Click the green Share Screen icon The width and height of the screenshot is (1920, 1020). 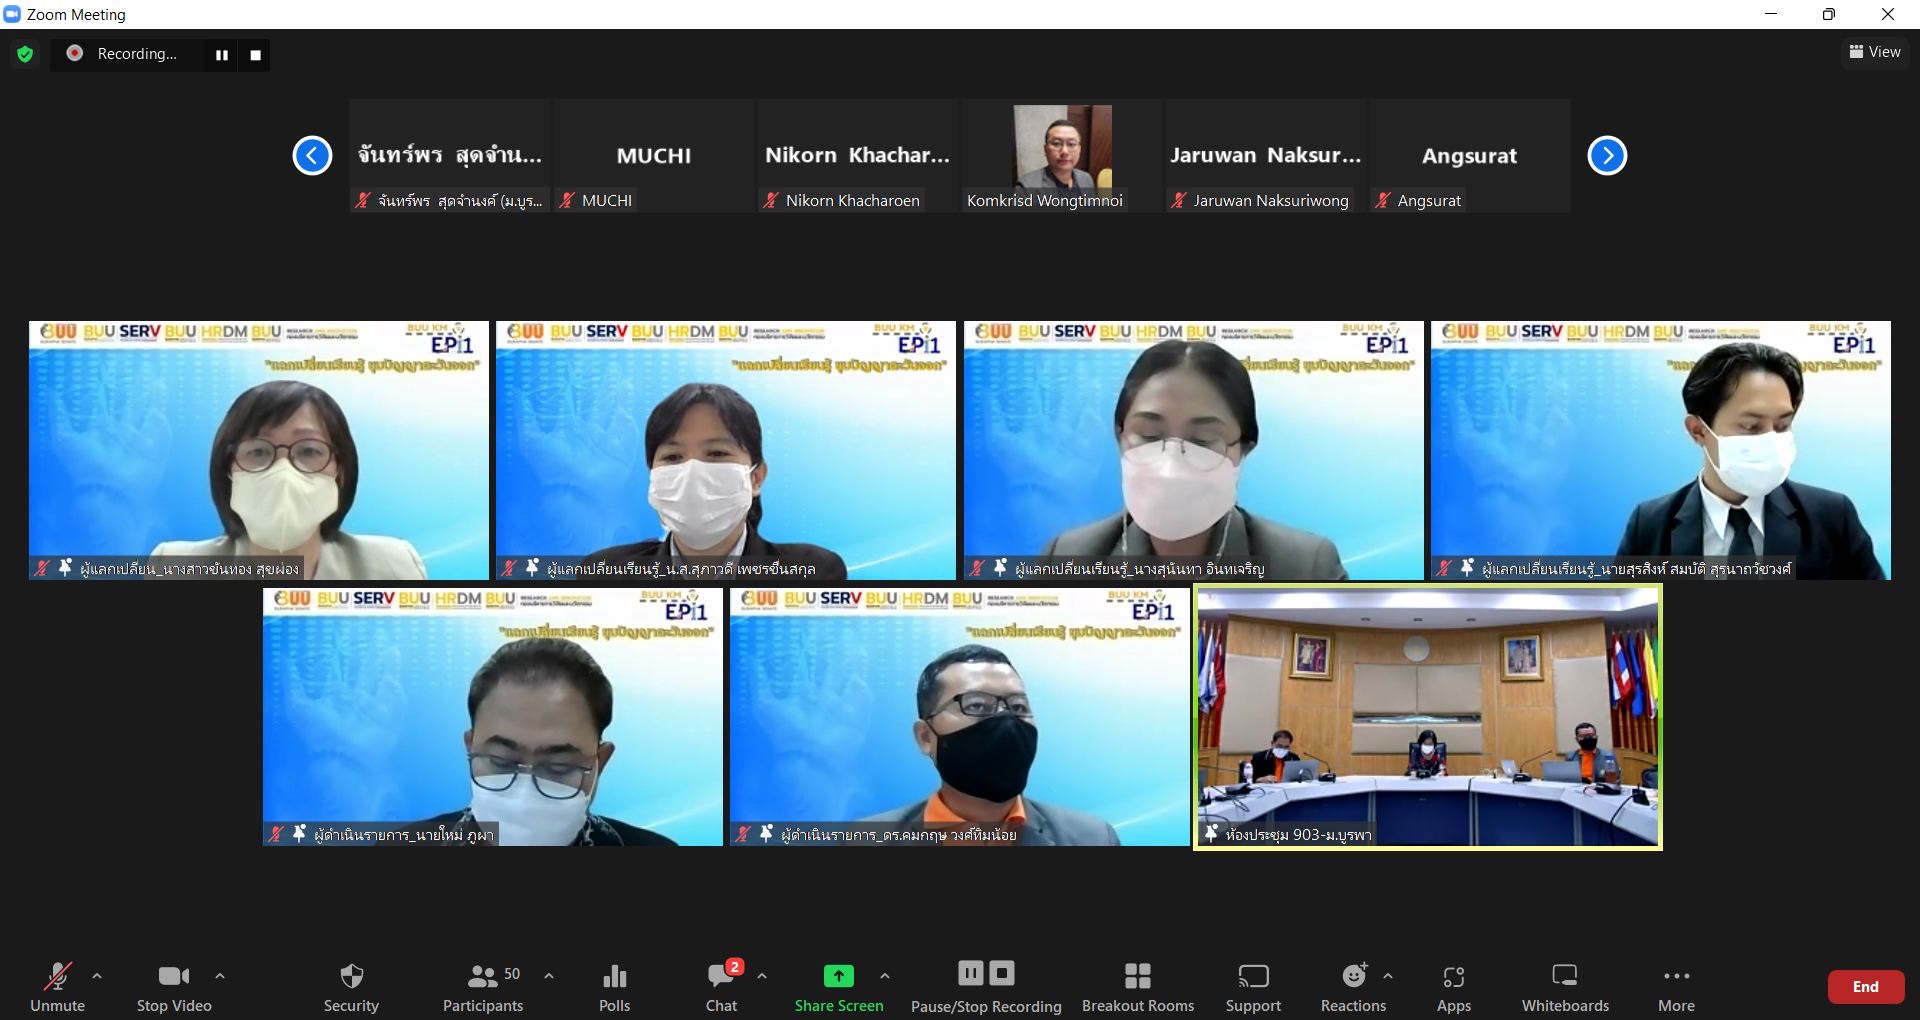pyautogui.click(x=838, y=976)
